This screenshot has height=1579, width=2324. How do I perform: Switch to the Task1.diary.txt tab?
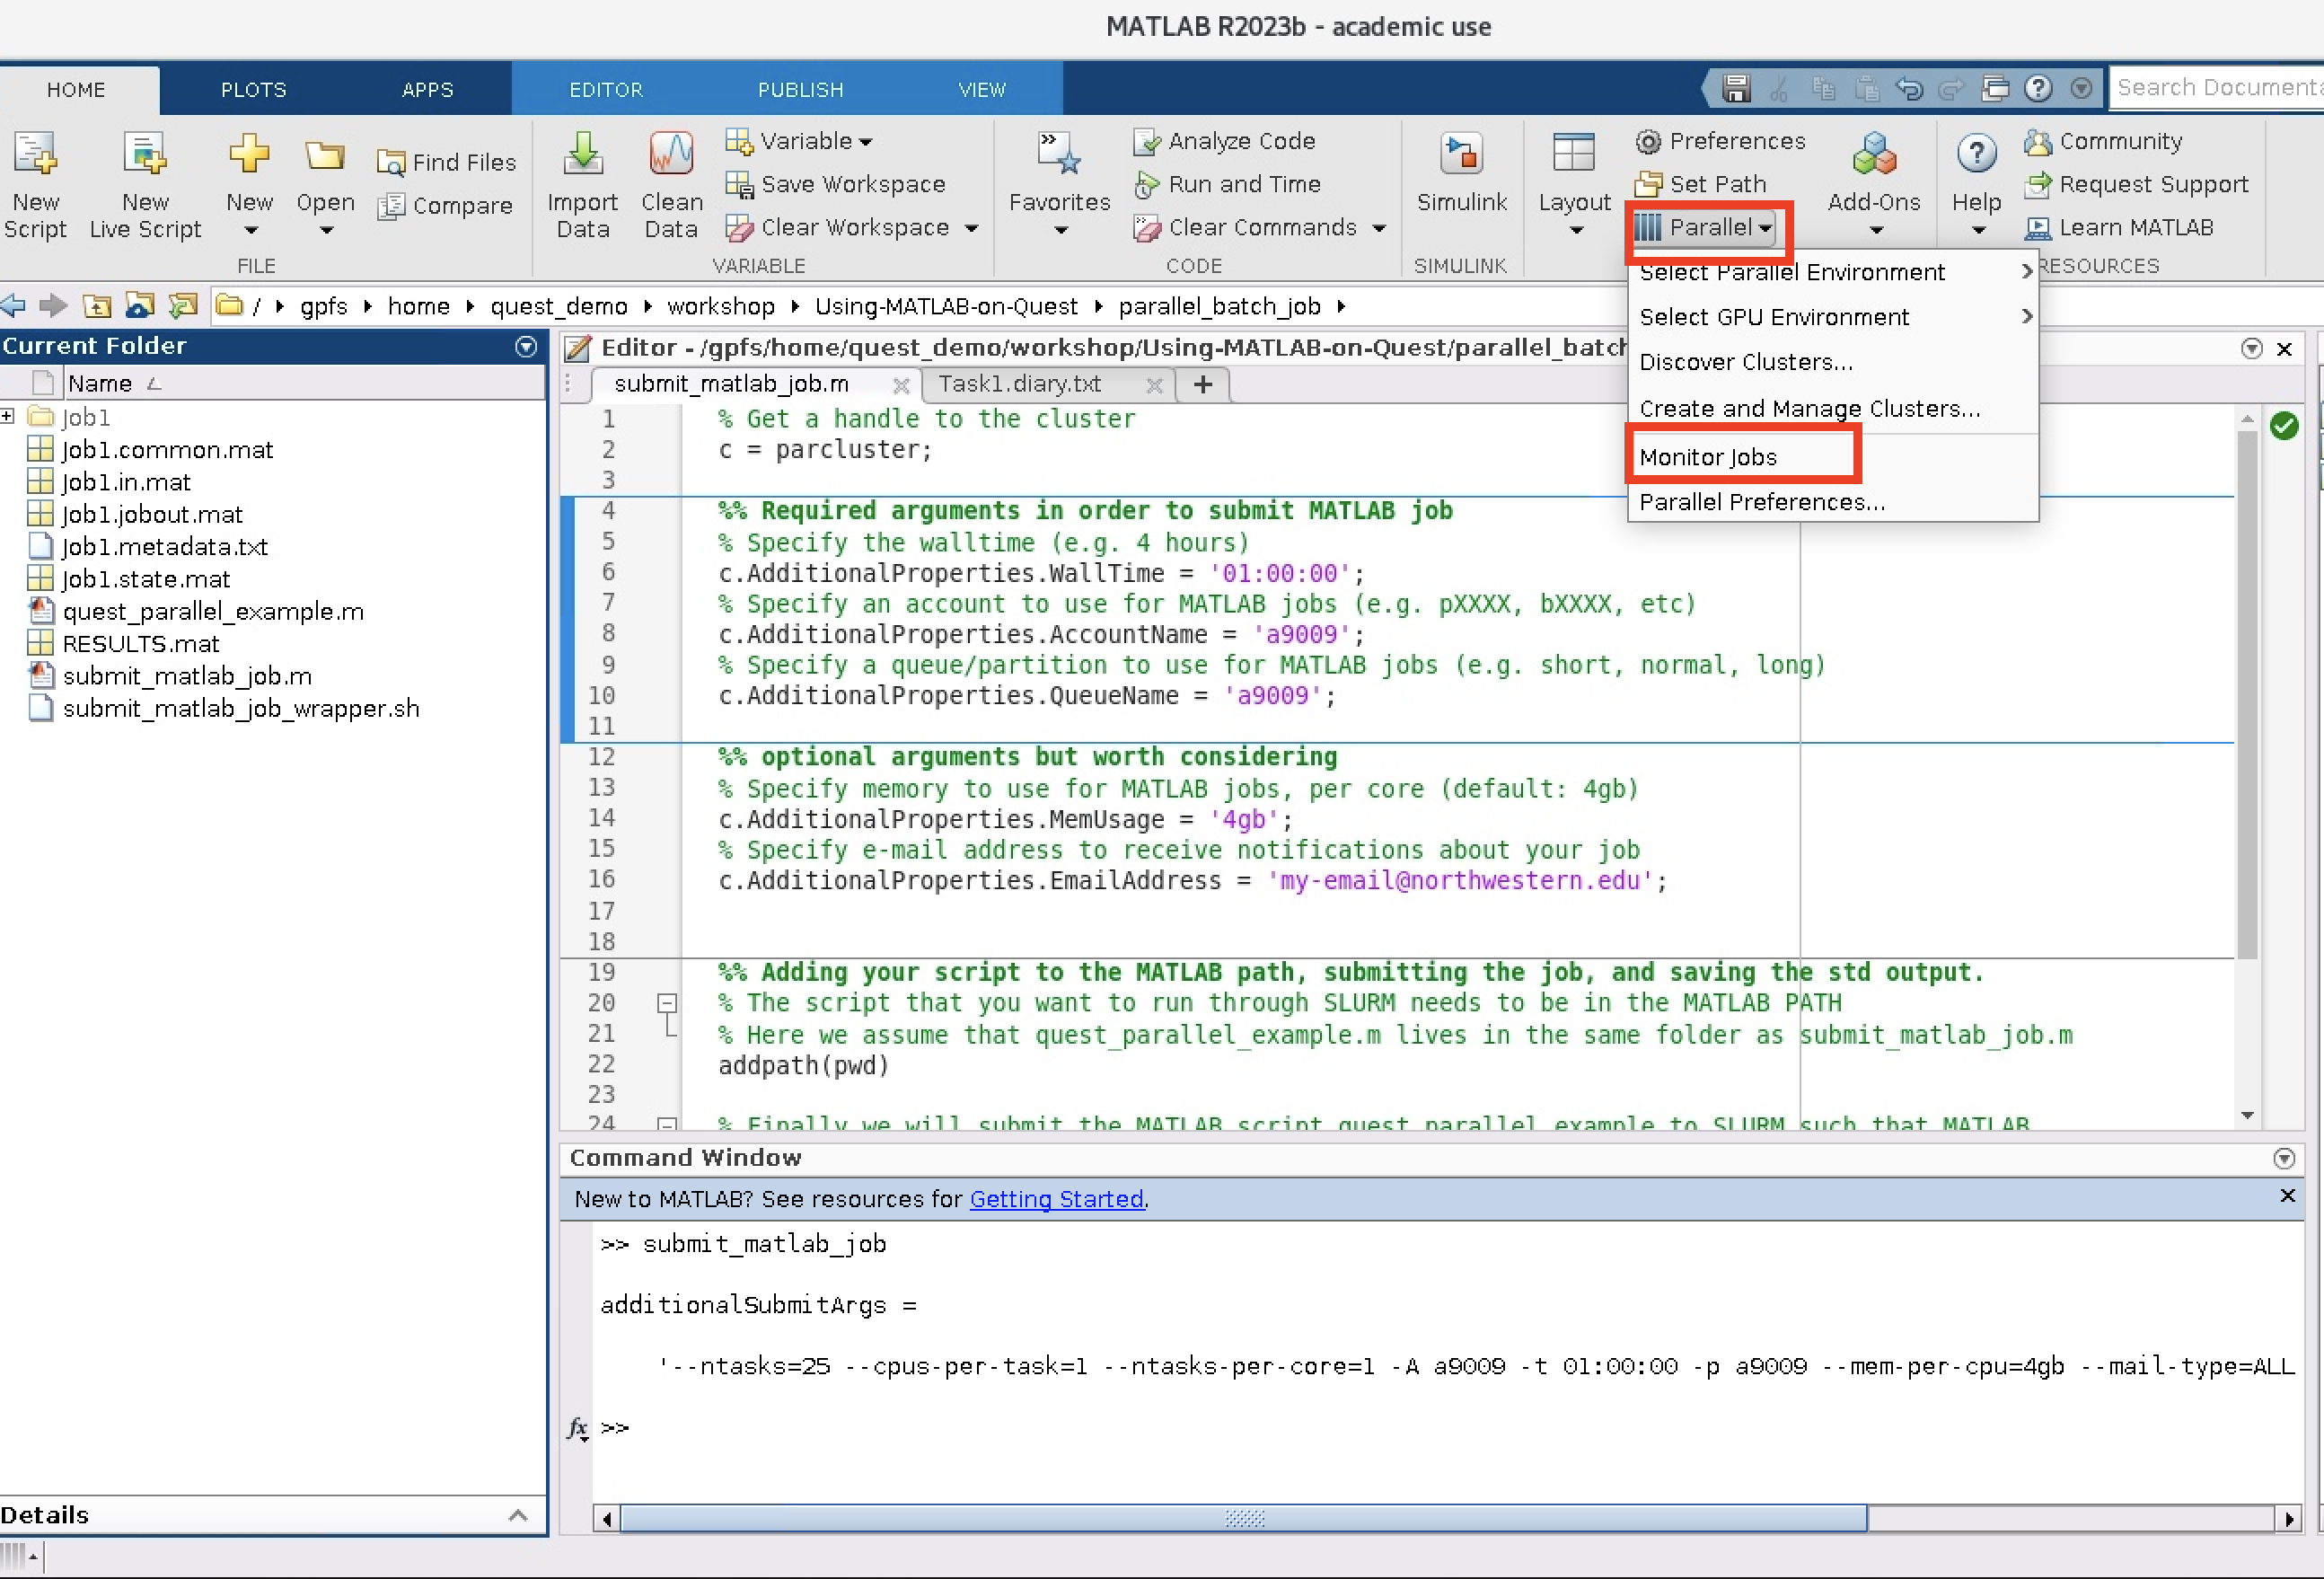tap(1023, 384)
